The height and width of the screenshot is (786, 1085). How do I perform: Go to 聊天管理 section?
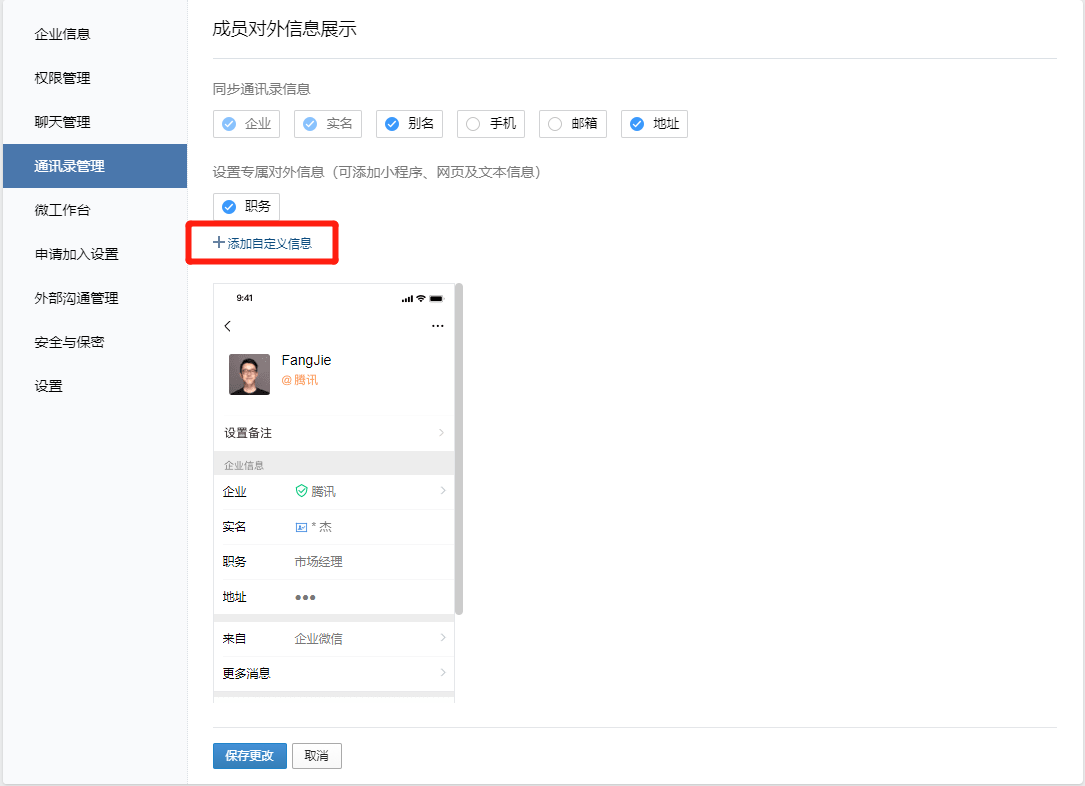(62, 122)
